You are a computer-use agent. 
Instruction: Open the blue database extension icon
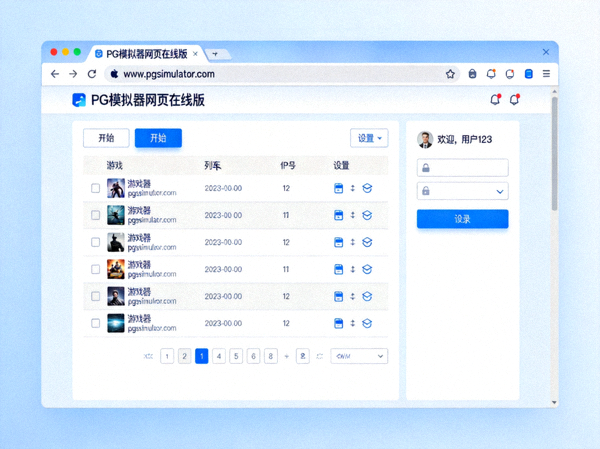pyautogui.click(x=528, y=74)
